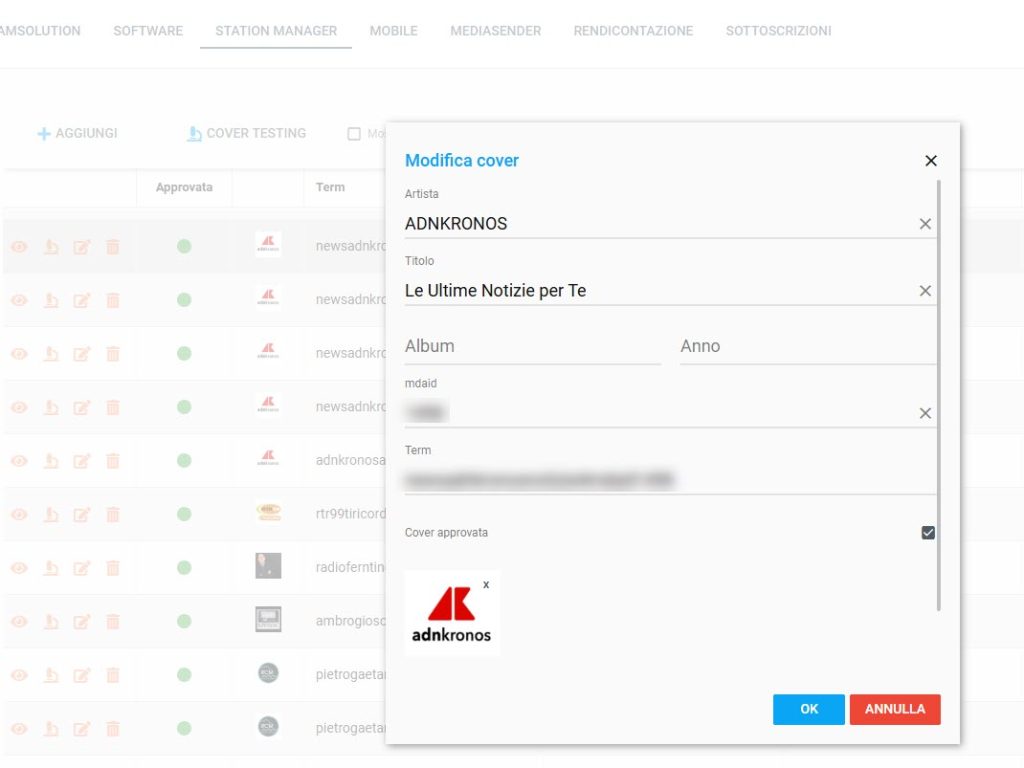This screenshot has width=1024, height=768.
Task: Click the cover testing icon in ambrogiosc row
Action: point(51,622)
